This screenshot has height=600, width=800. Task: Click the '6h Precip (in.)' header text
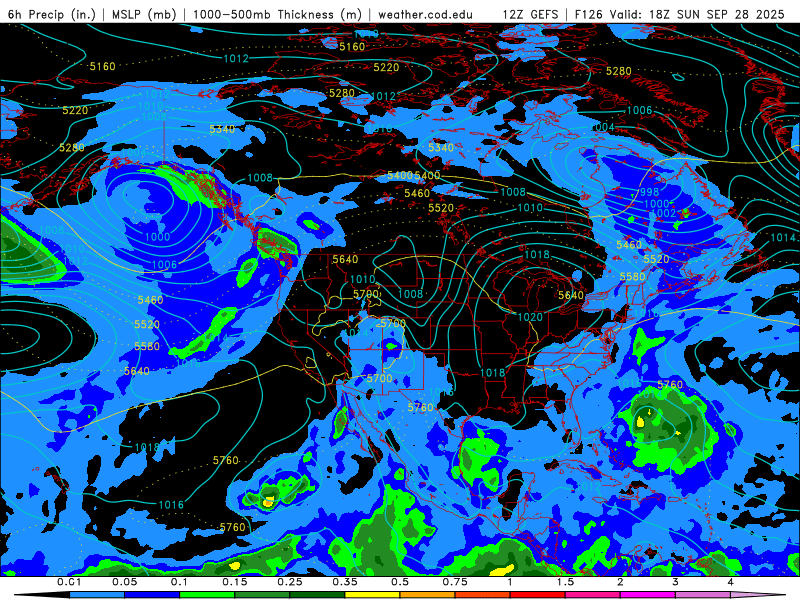tap(52, 14)
